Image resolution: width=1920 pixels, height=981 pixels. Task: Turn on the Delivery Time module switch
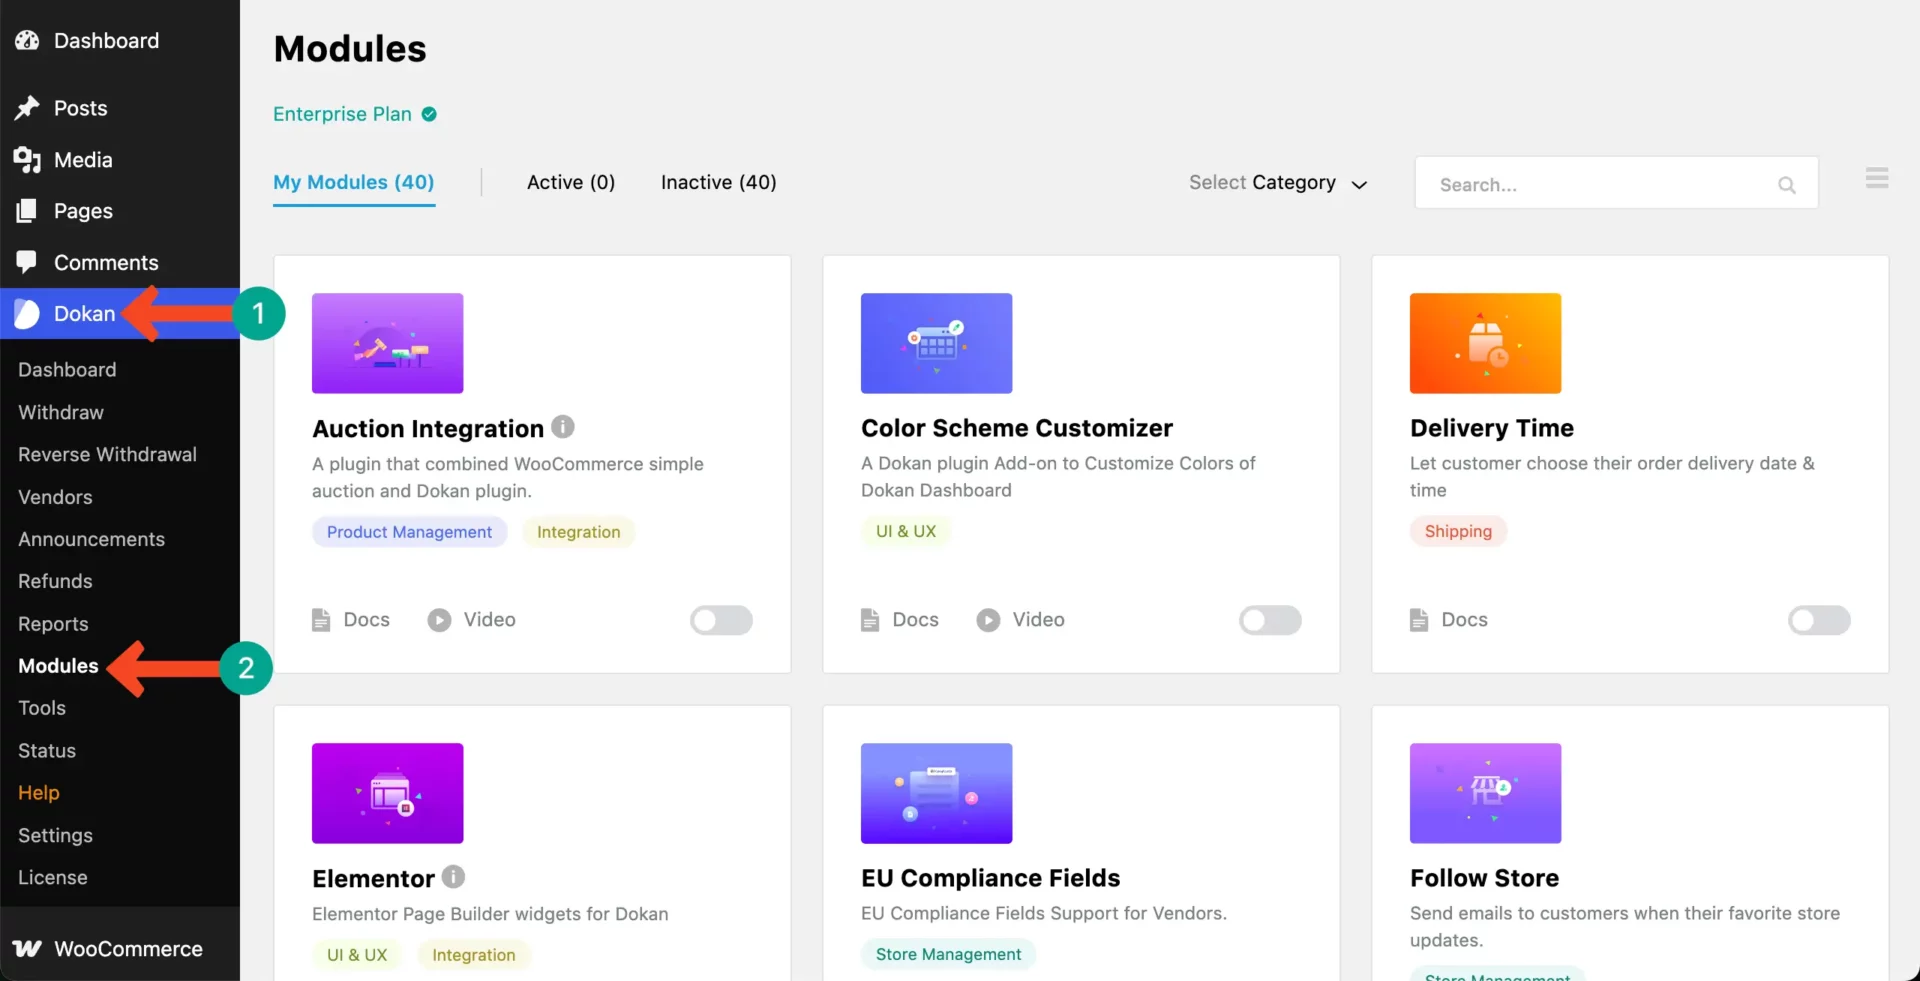1819,620
